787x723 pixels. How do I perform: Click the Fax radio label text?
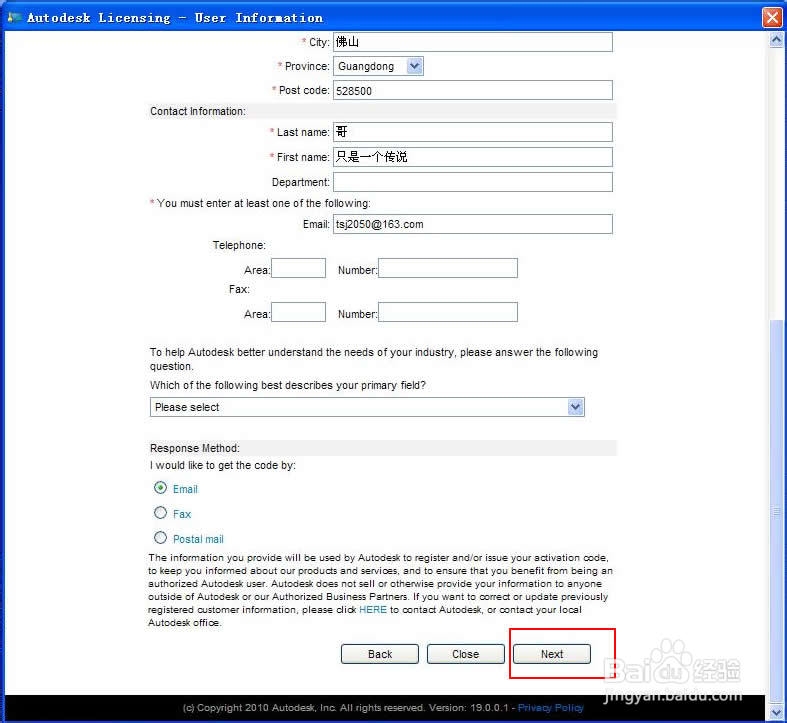[x=182, y=514]
